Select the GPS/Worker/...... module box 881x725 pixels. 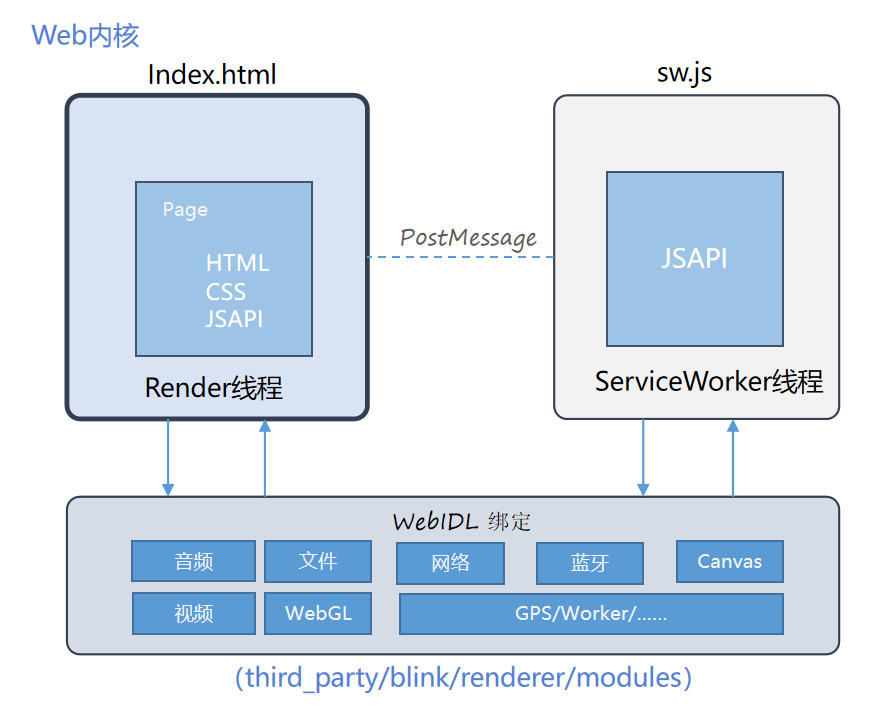(590, 614)
